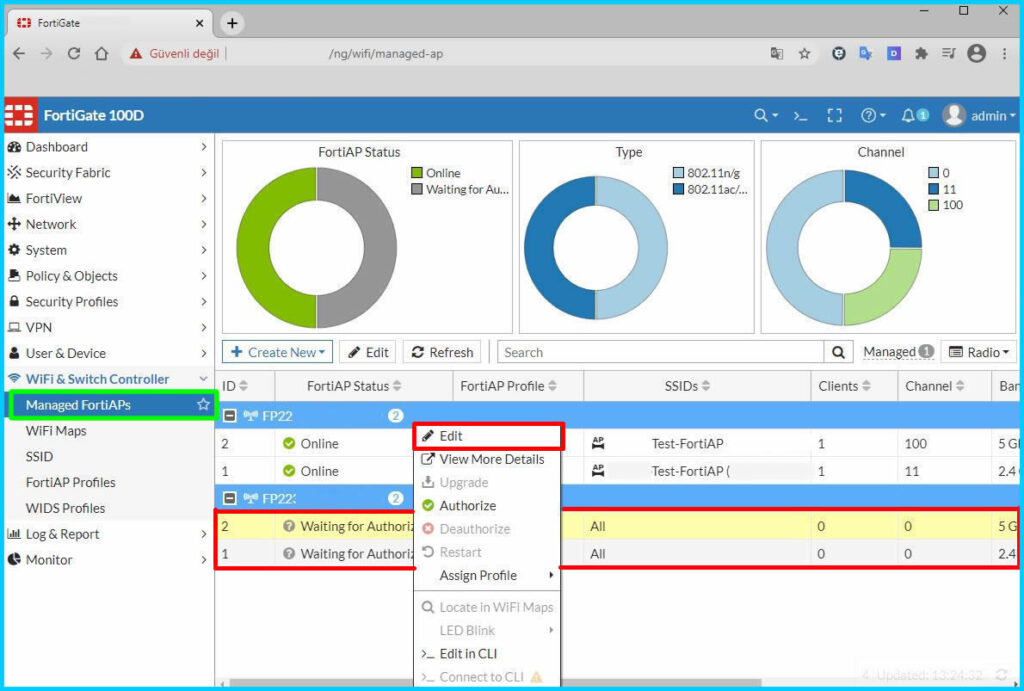Go to browser home page icon
Image resolution: width=1024 pixels, height=691 pixels.
(x=101, y=54)
